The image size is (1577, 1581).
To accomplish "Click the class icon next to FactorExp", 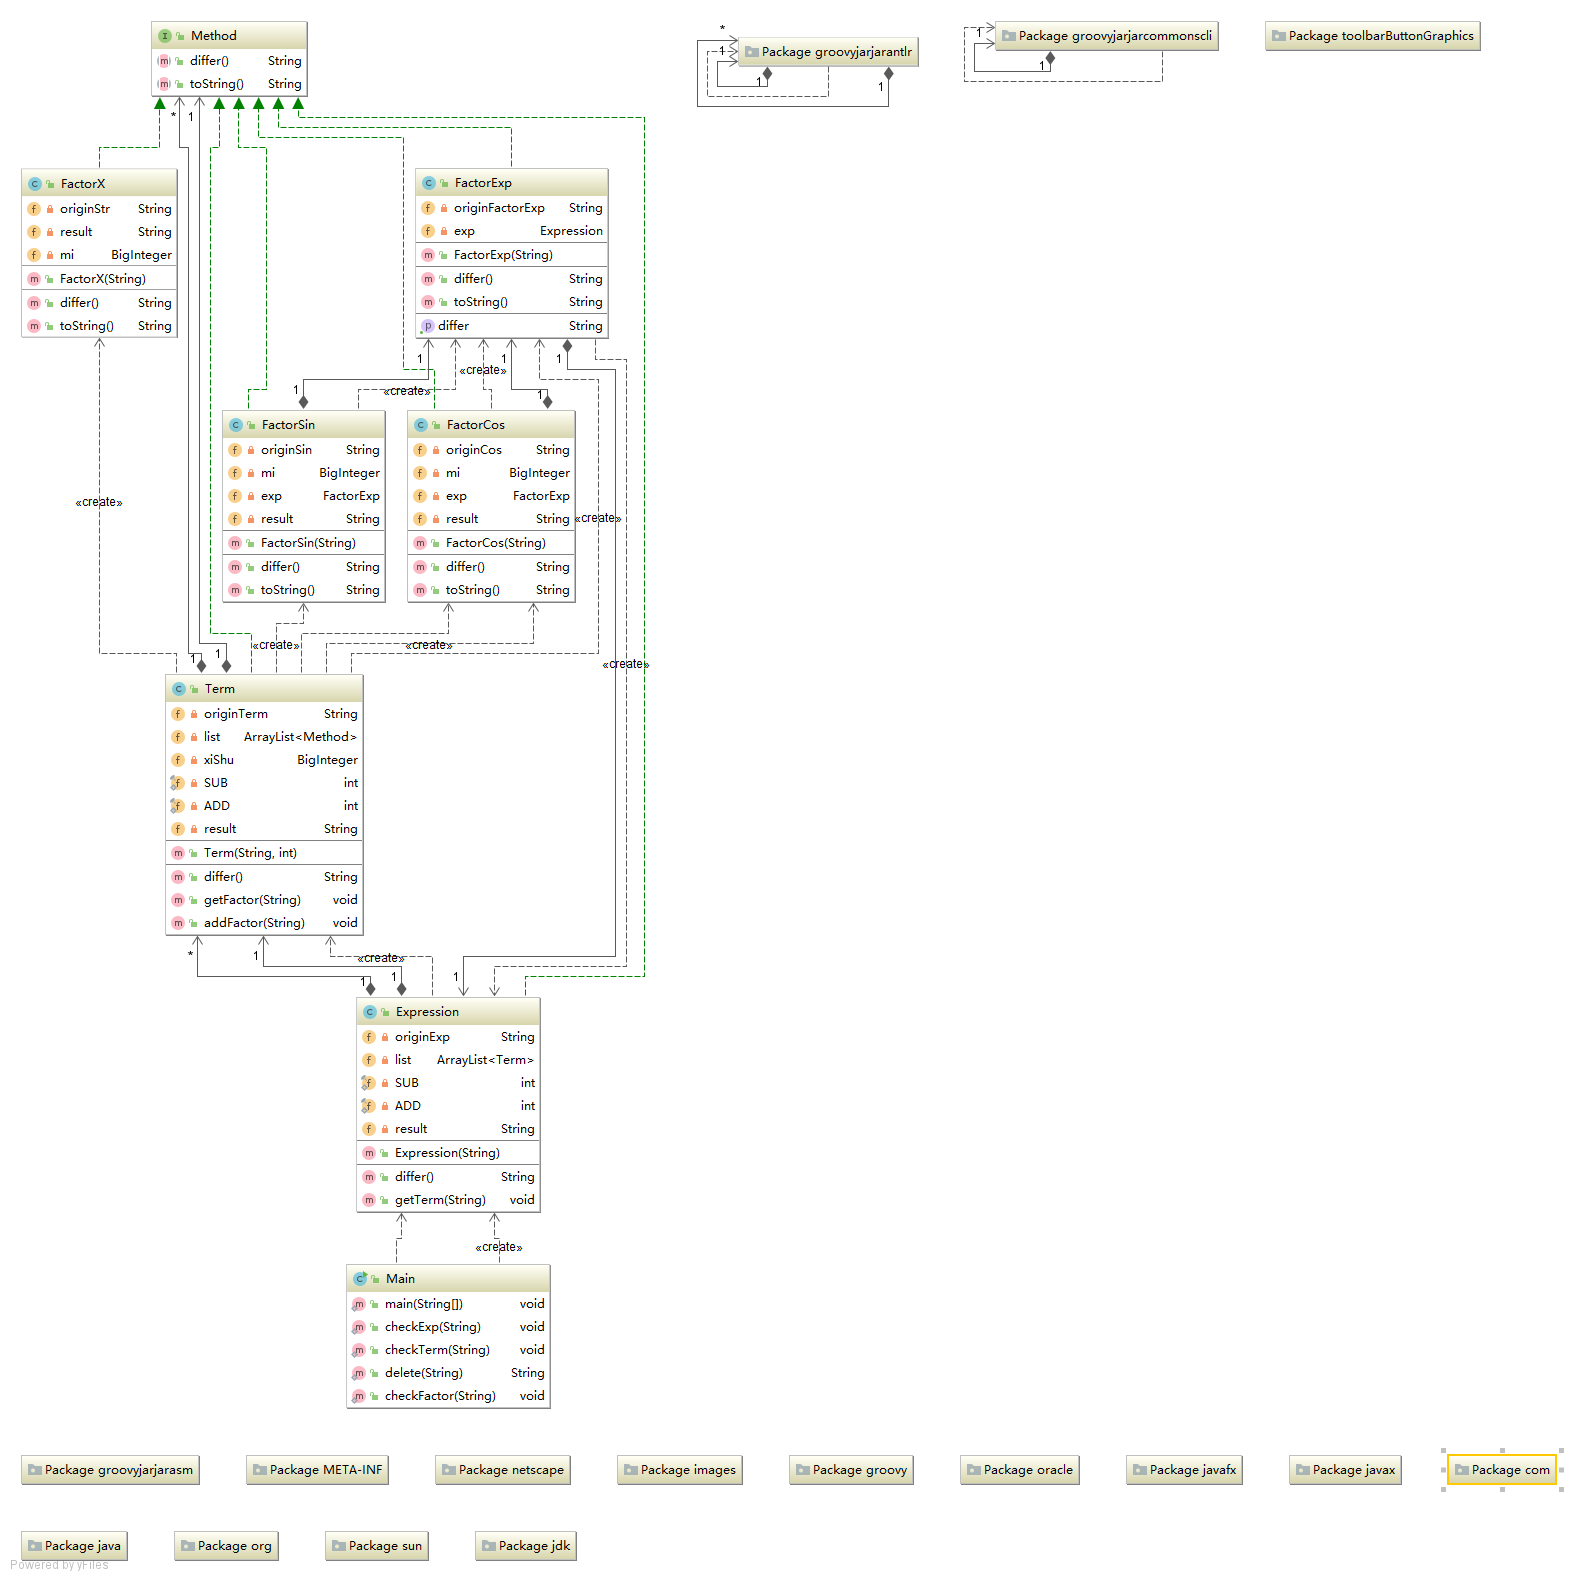I will point(429,183).
